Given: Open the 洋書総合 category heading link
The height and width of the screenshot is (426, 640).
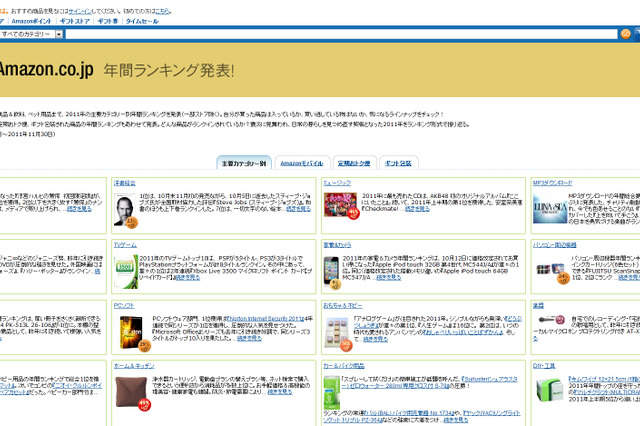Looking at the screenshot, I should click(124, 183).
